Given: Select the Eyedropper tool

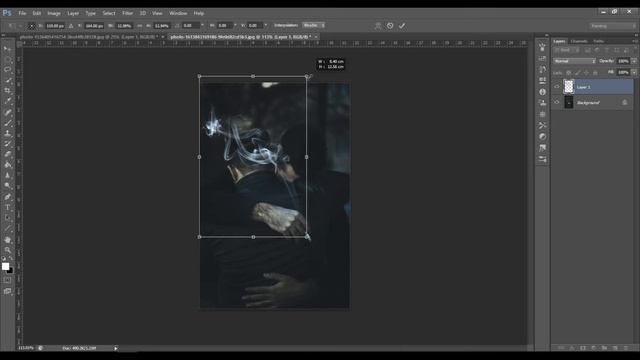Looking at the screenshot, I should (x=7, y=102).
